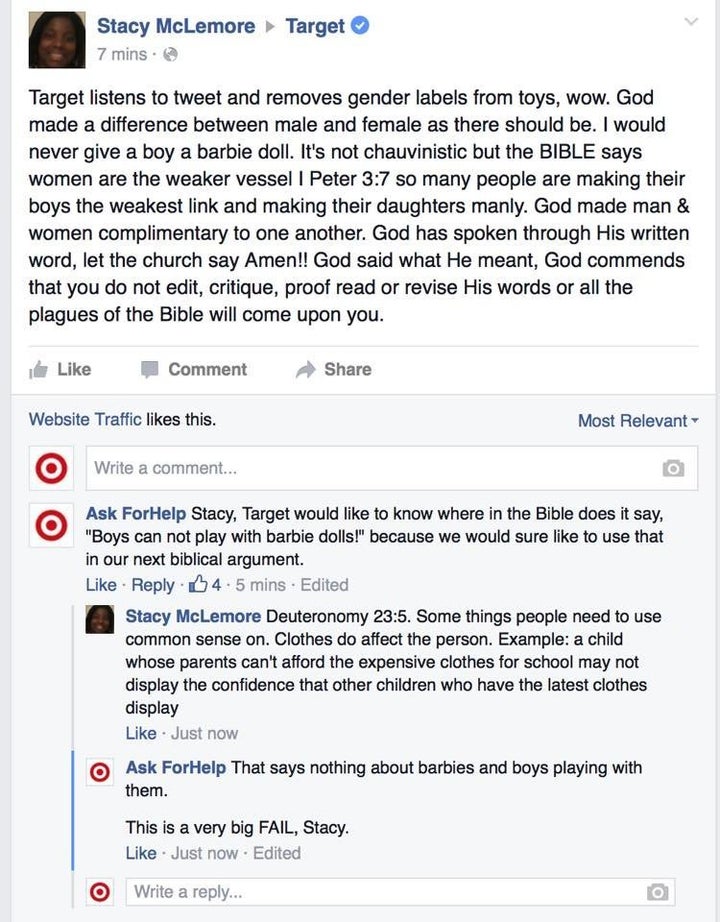Click camera icon in Write a comment box
The width and height of the screenshot is (720, 922).
(673, 468)
